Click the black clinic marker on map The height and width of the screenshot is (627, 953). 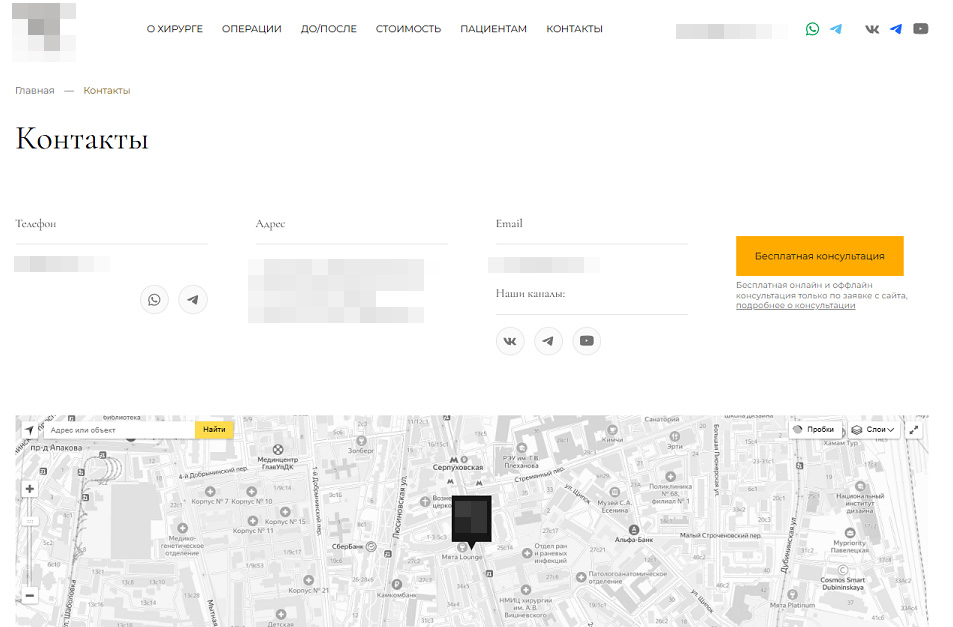(472, 520)
